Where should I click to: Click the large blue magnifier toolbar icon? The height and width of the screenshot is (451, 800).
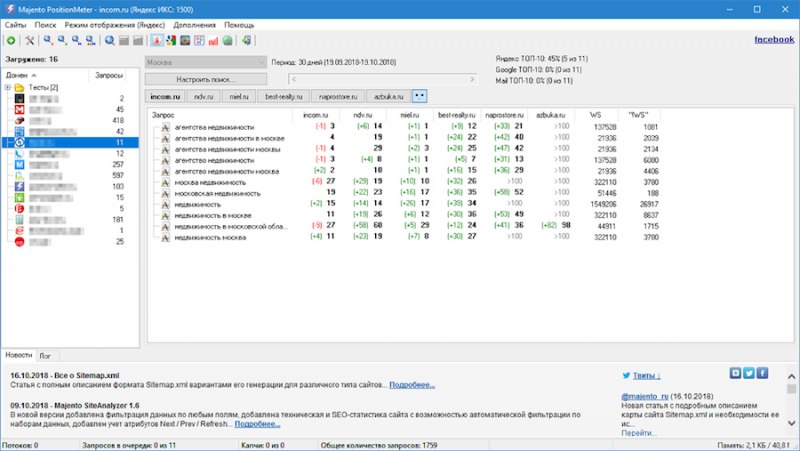click(109, 40)
